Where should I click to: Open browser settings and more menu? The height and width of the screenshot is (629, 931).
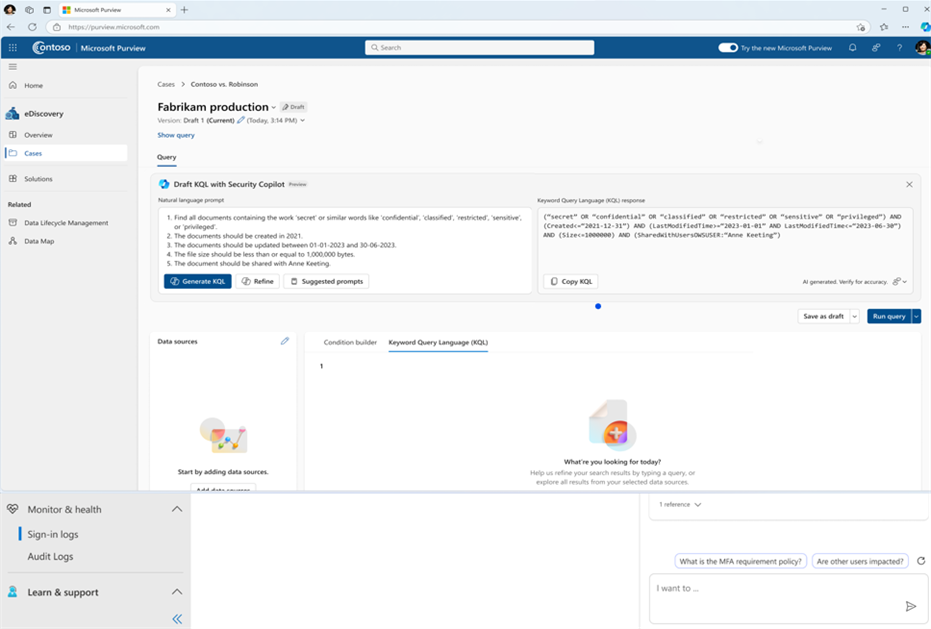905,27
